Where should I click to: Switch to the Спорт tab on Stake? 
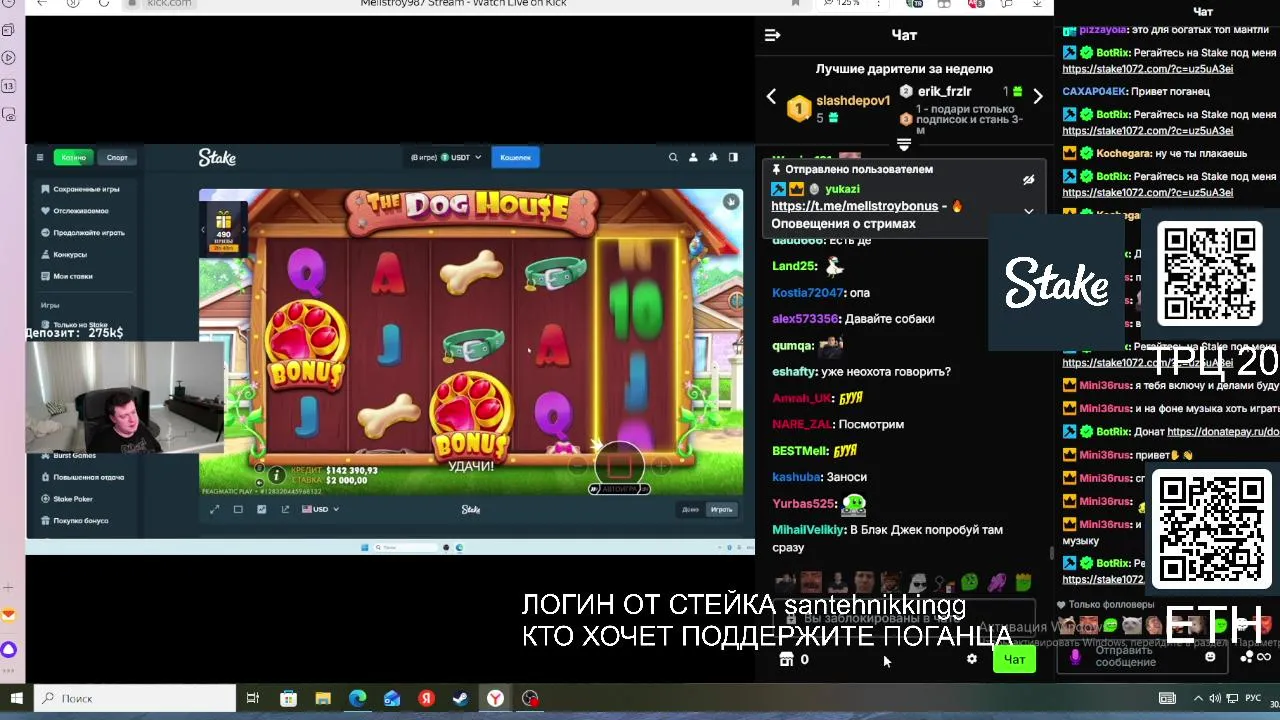pos(117,157)
